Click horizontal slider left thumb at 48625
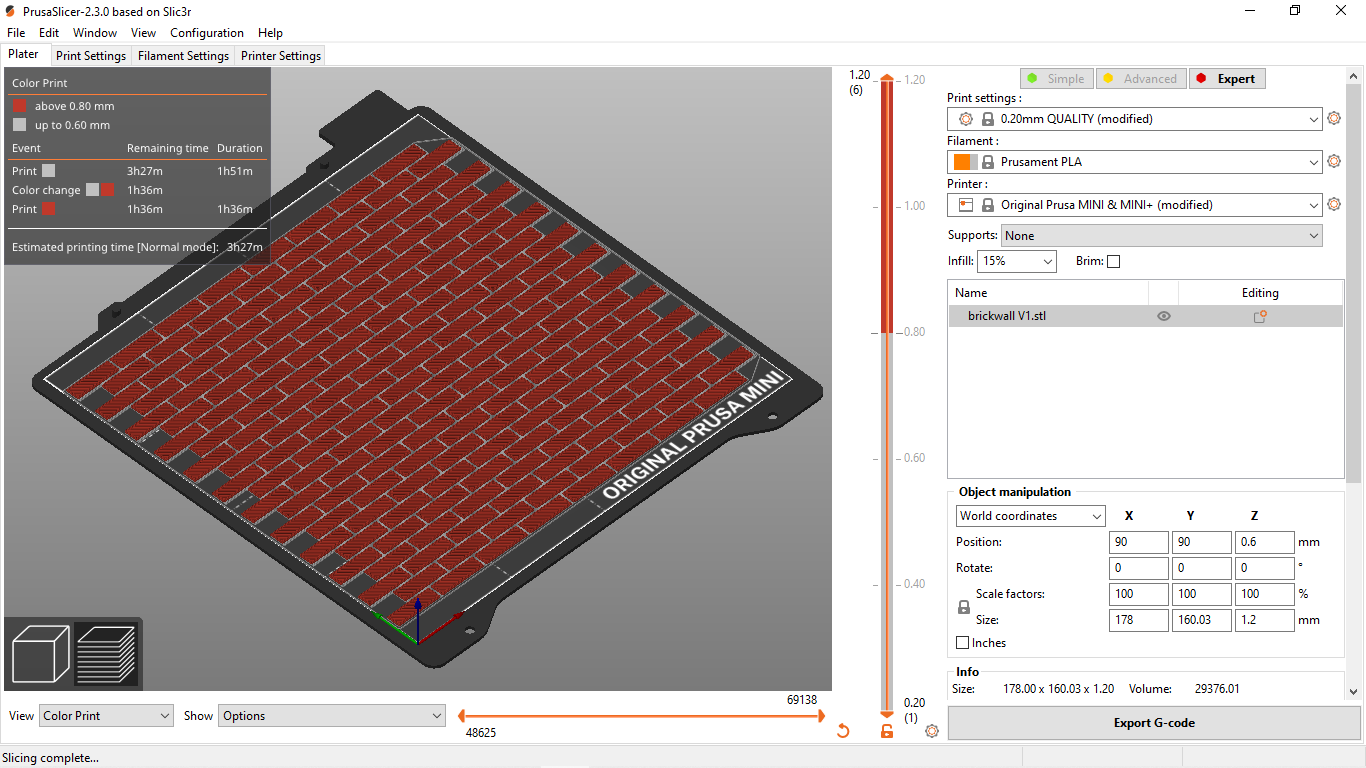Image resolution: width=1366 pixels, height=768 pixels. [462, 716]
